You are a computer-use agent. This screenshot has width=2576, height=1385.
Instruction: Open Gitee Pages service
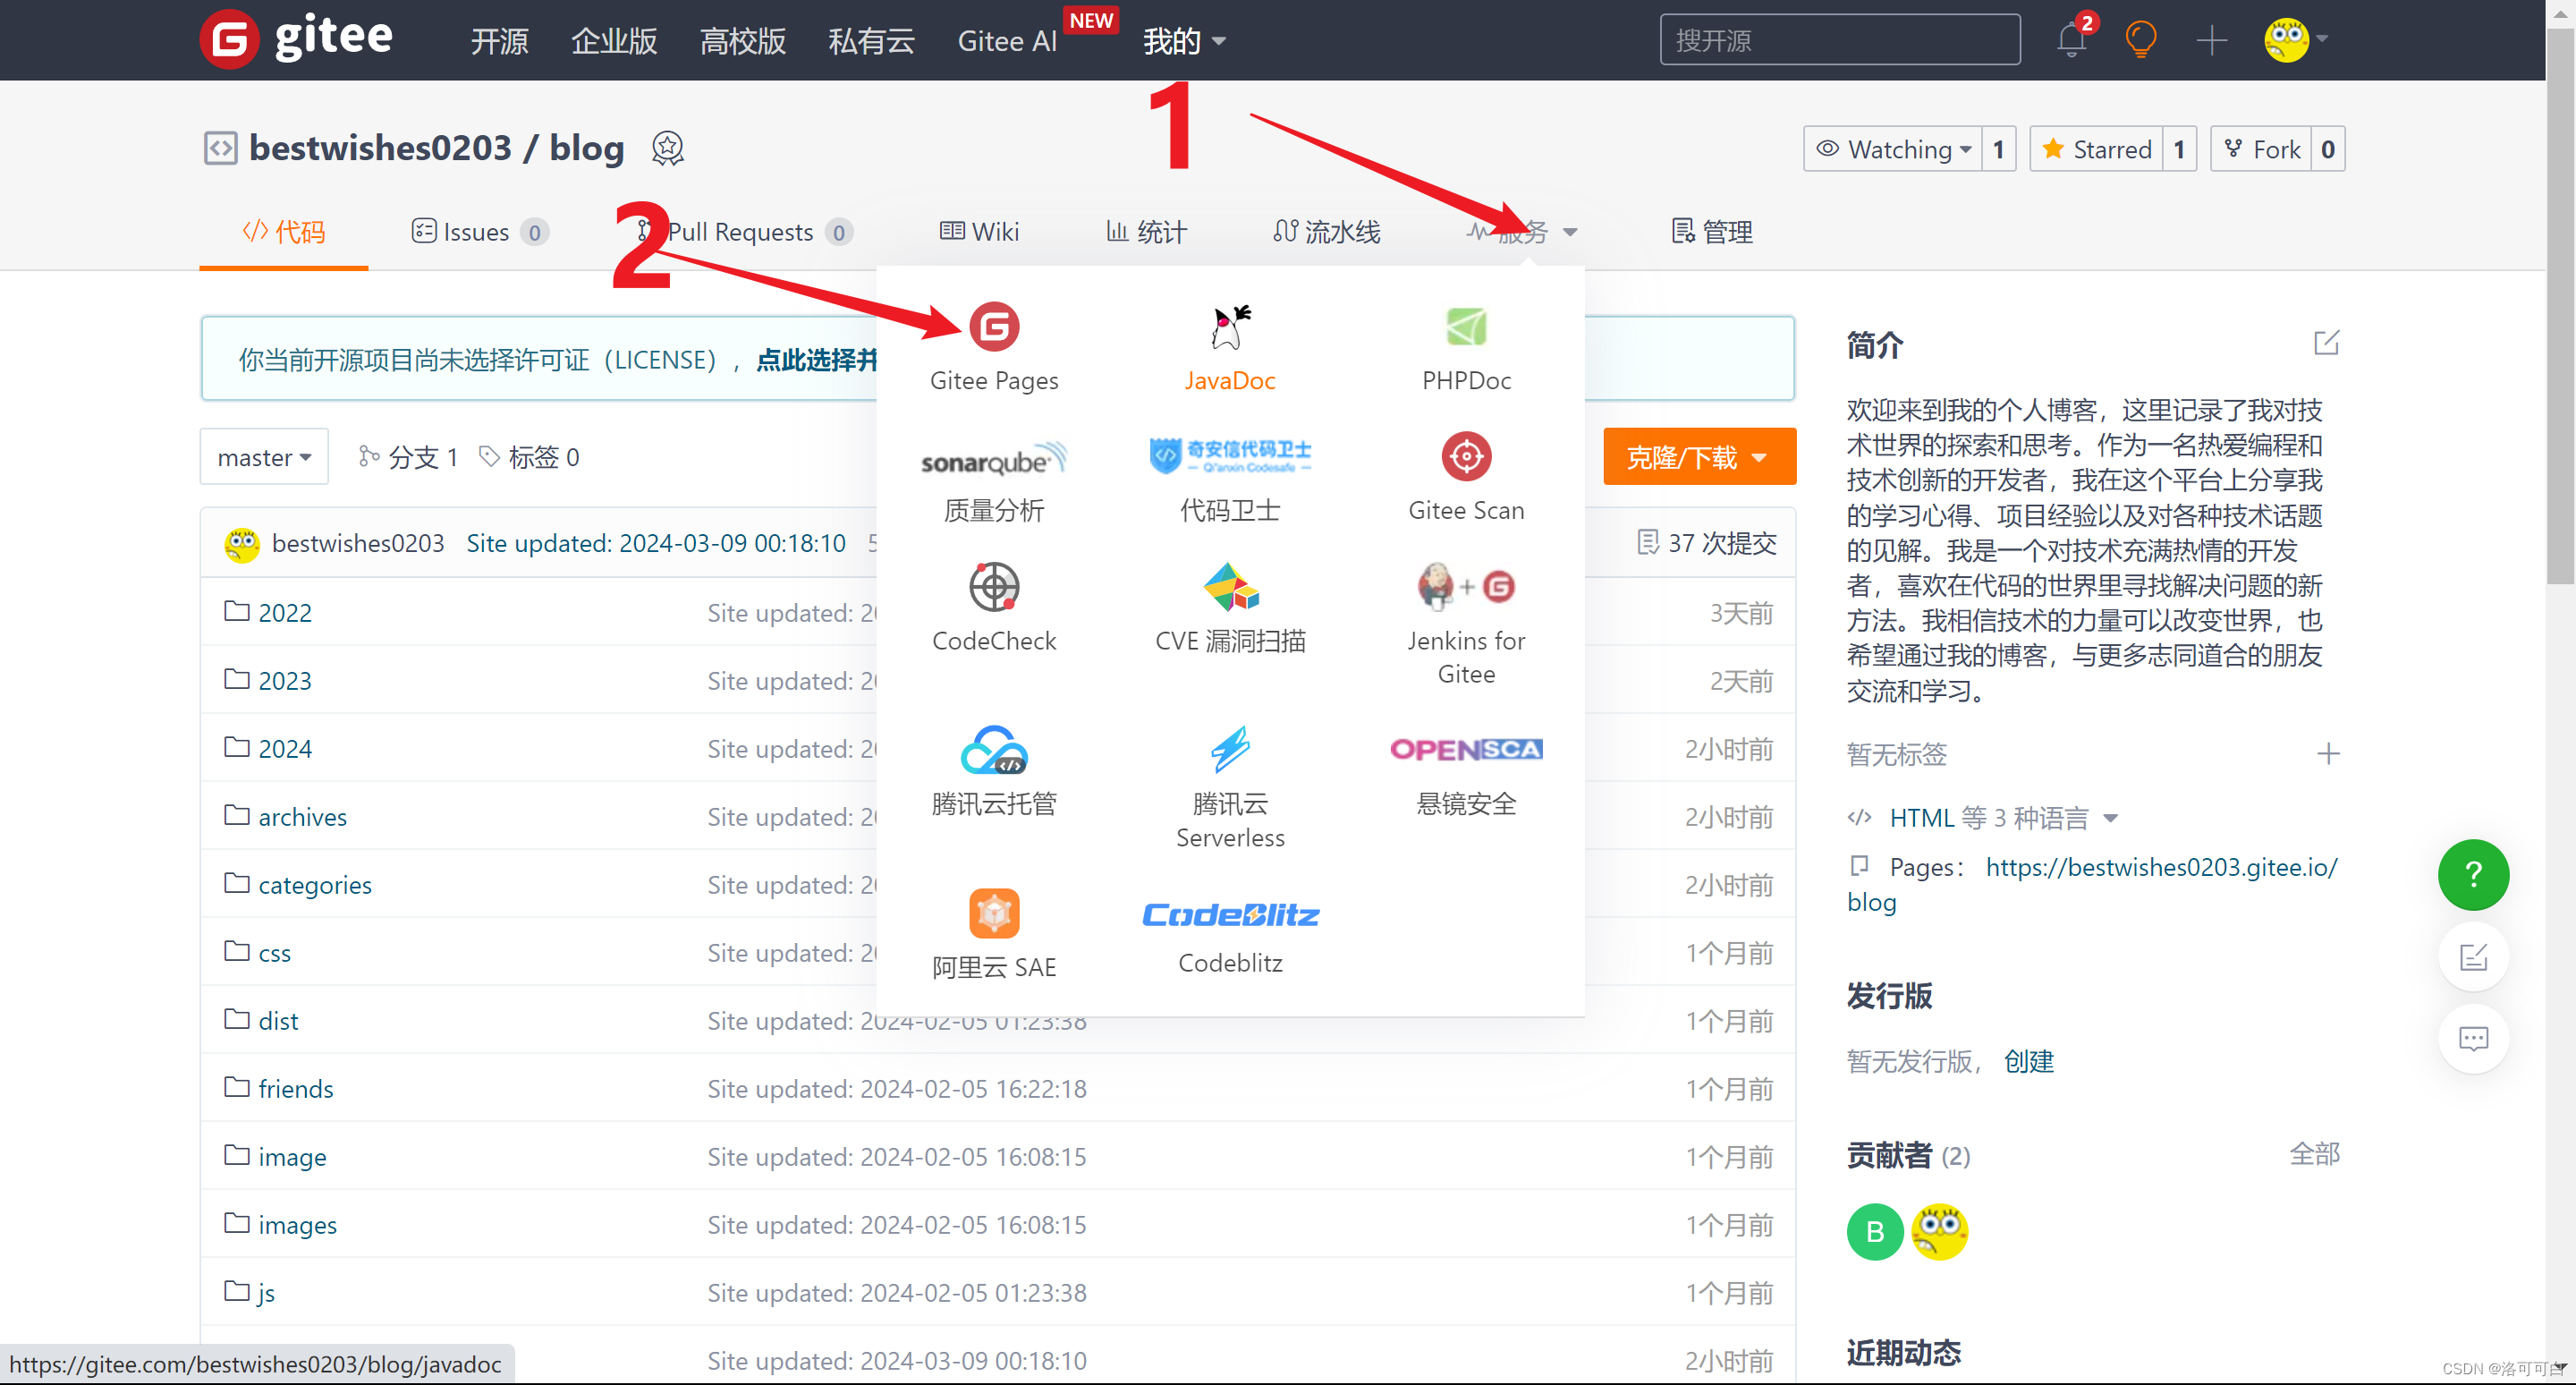click(993, 347)
